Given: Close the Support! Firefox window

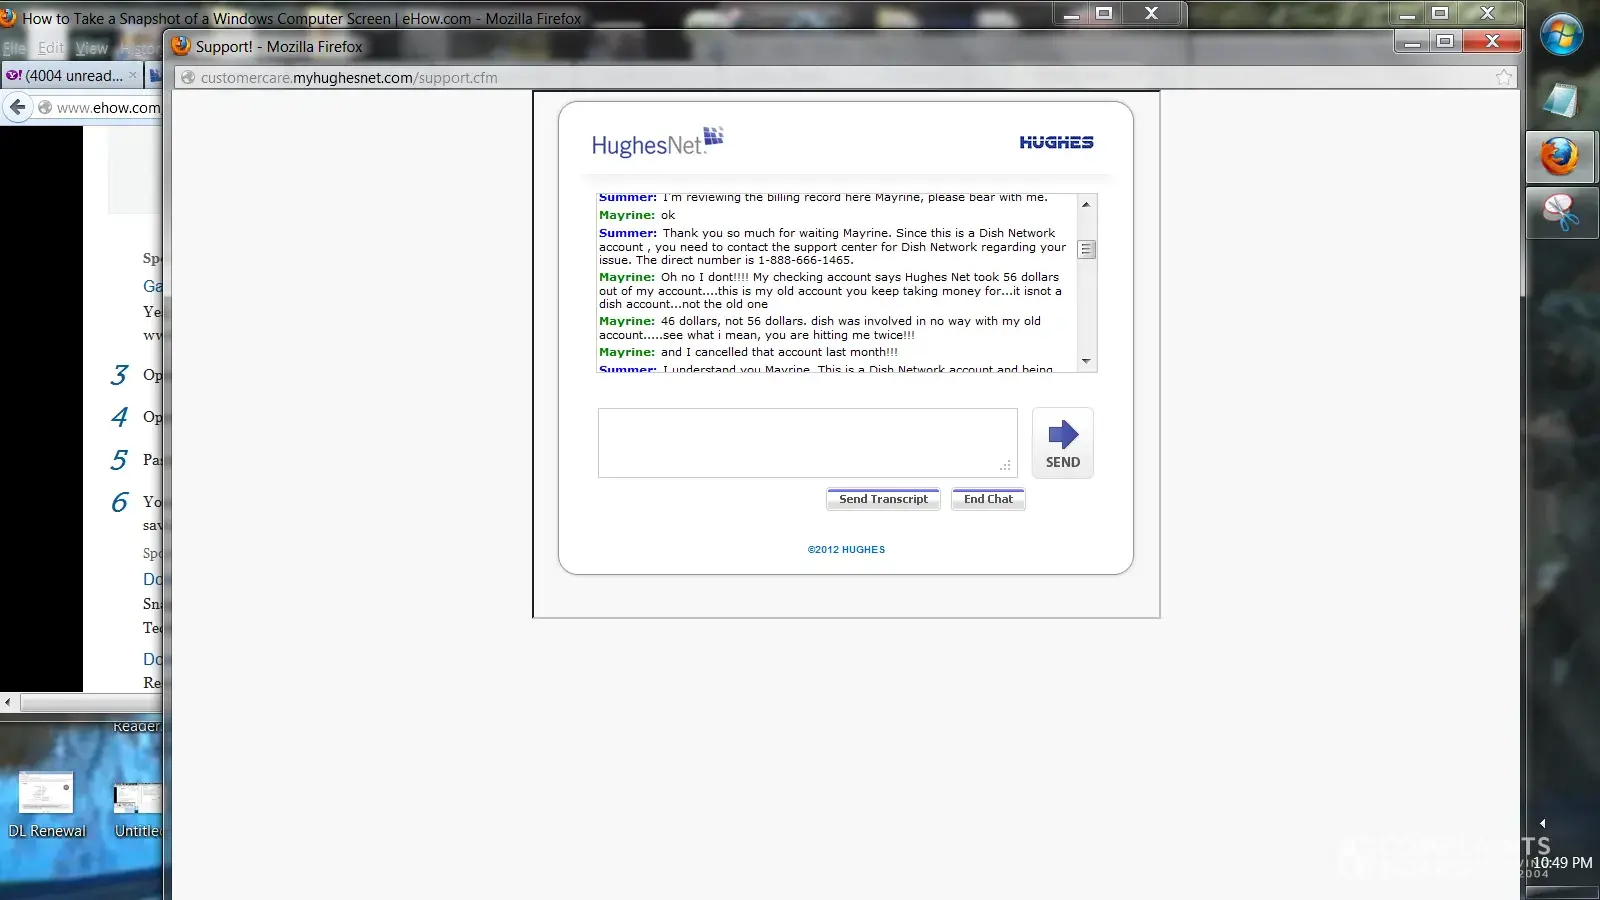Looking at the screenshot, I should pyautogui.click(x=1492, y=41).
